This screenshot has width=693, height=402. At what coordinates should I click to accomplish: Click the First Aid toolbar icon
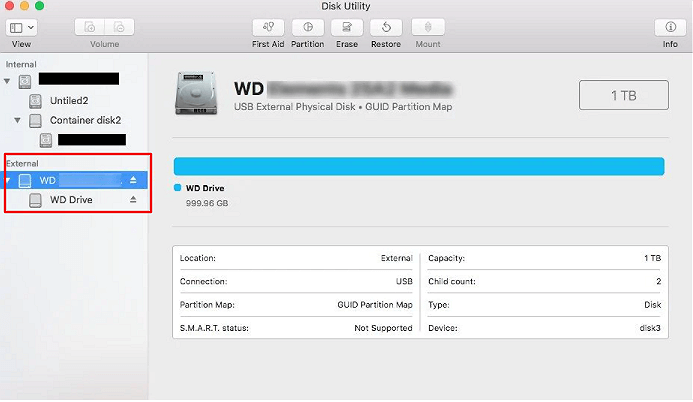tap(266, 27)
